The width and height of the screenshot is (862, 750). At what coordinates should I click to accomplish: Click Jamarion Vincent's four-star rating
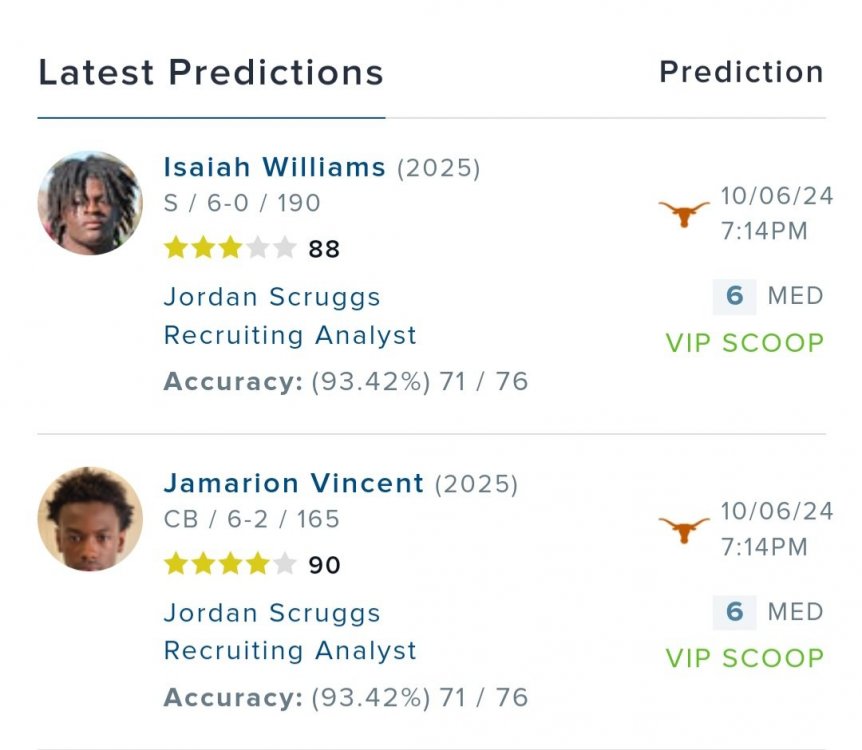click(230, 564)
